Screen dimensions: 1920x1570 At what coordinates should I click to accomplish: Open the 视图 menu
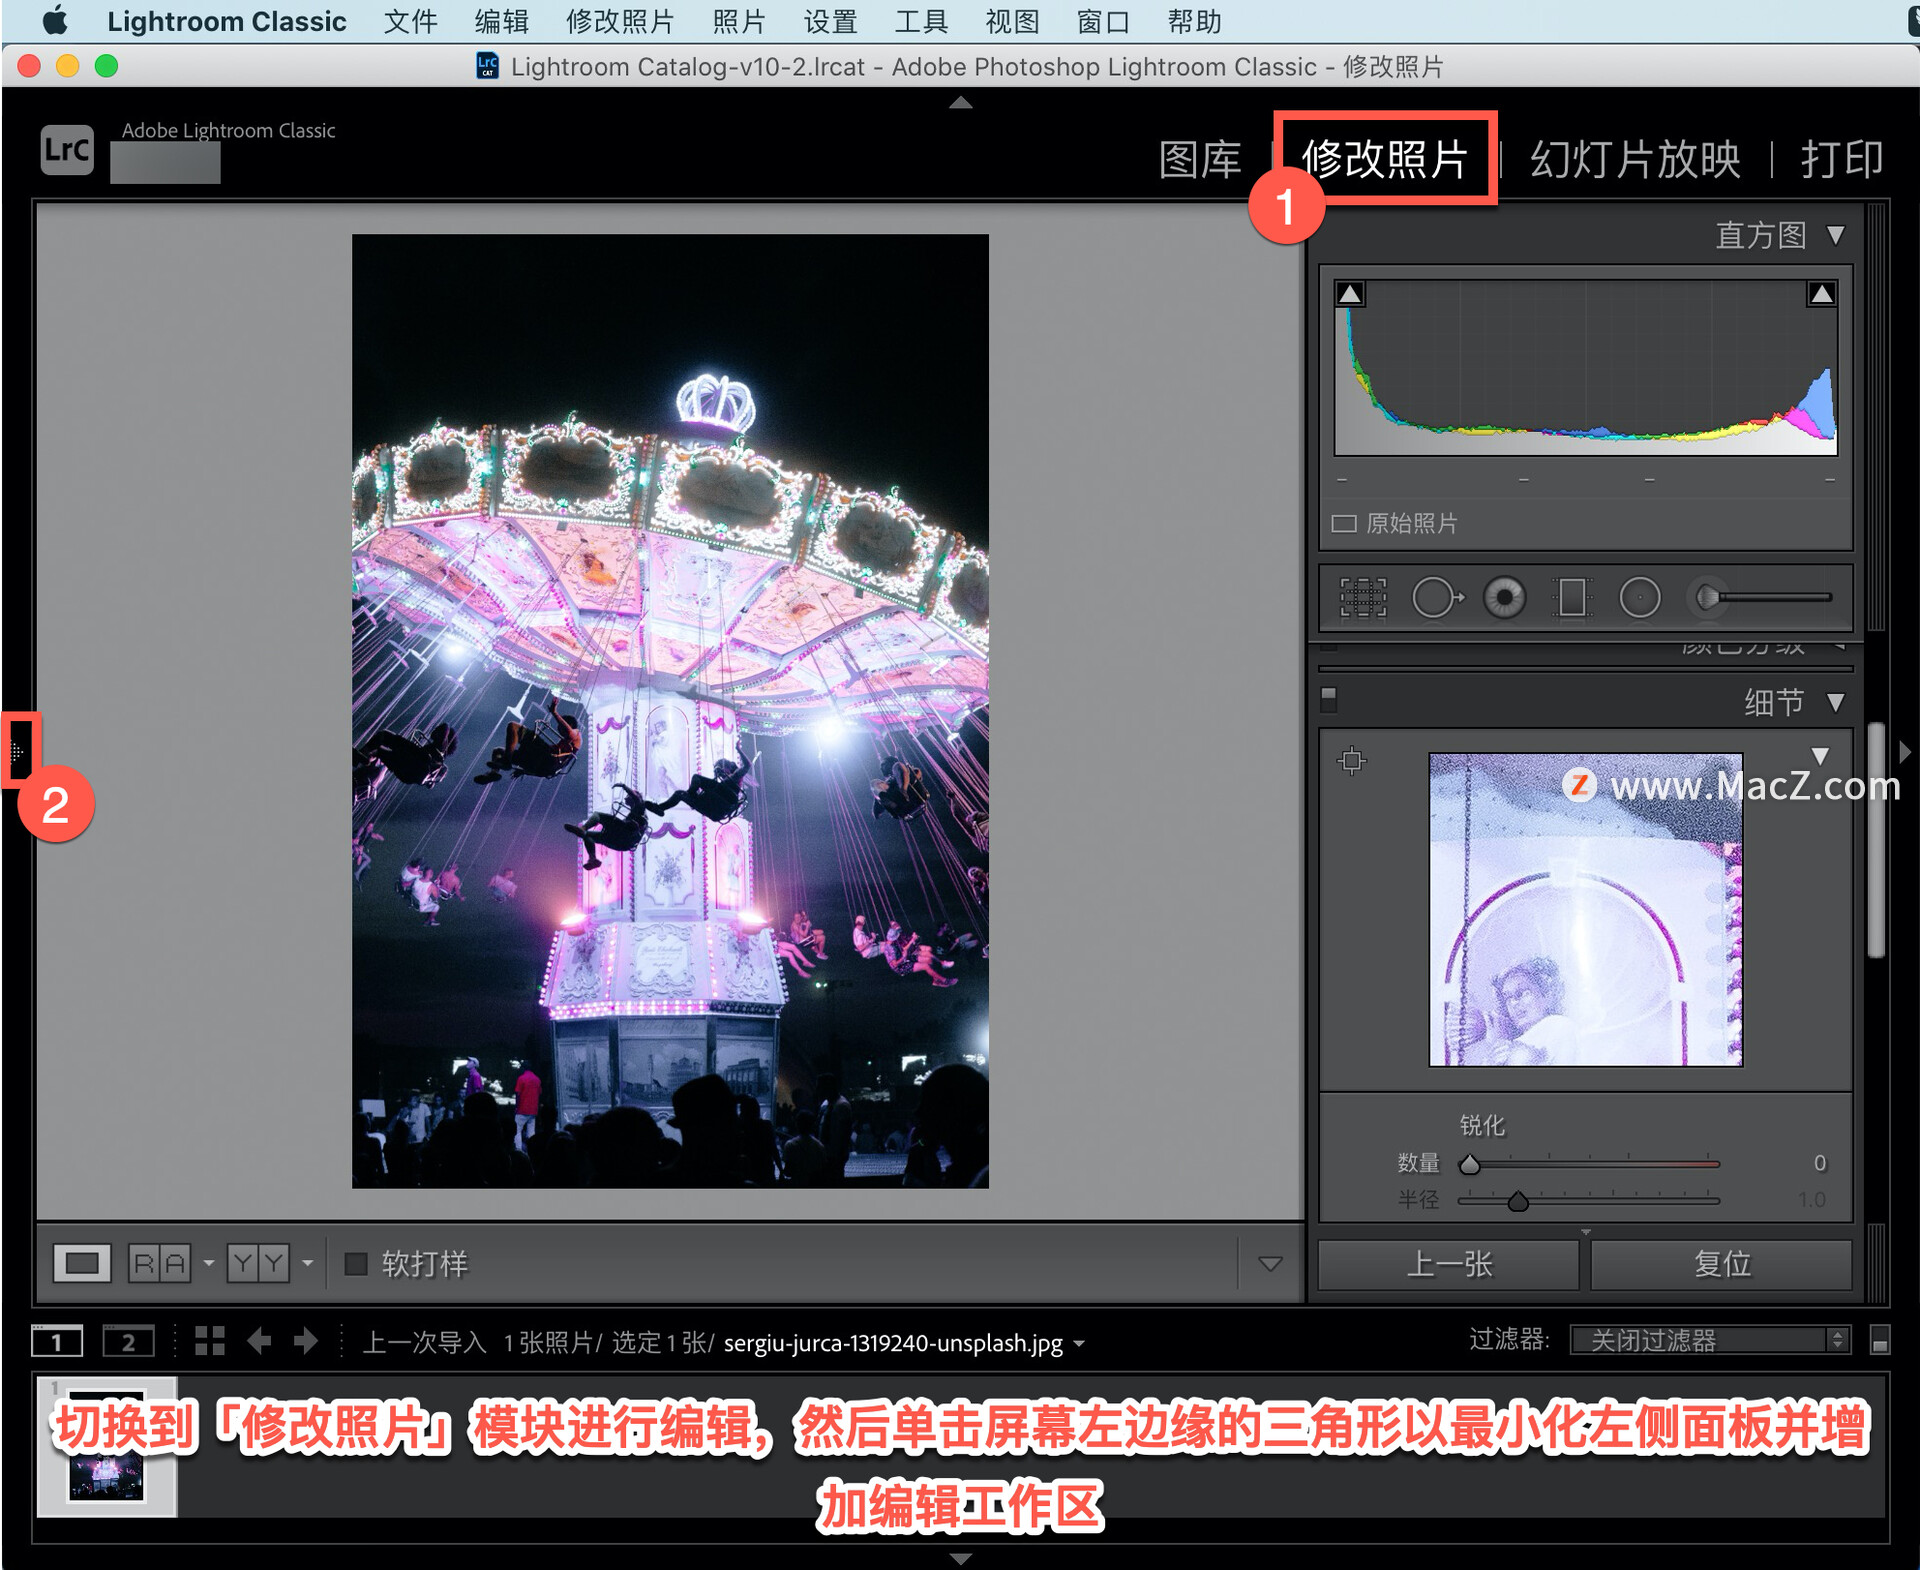[1012, 21]
